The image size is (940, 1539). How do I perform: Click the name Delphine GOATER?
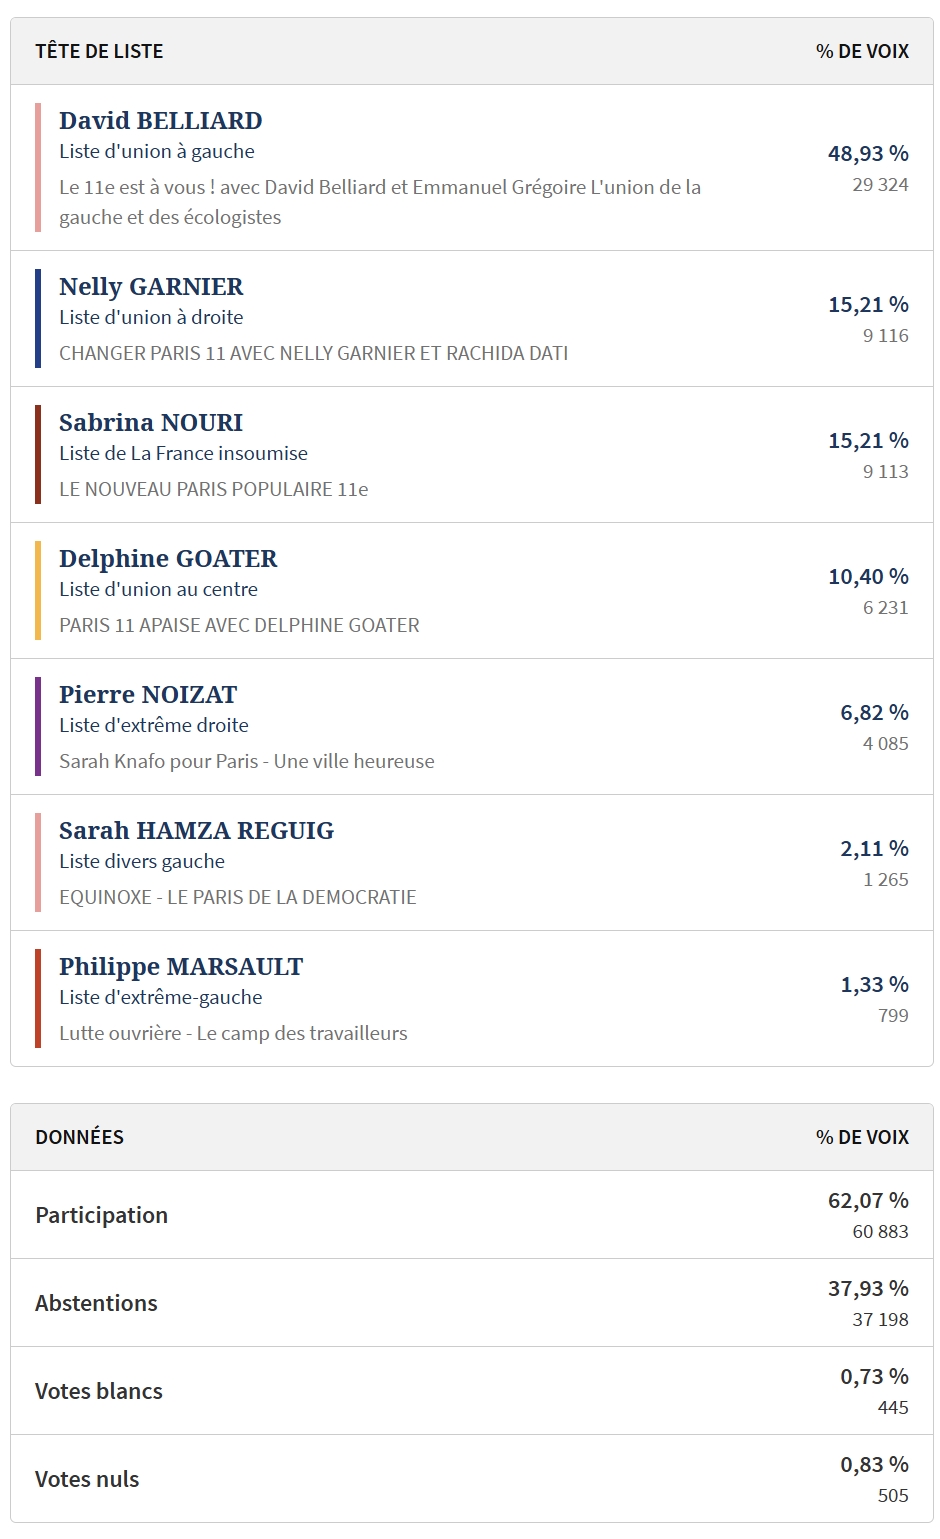coord(168,559)
